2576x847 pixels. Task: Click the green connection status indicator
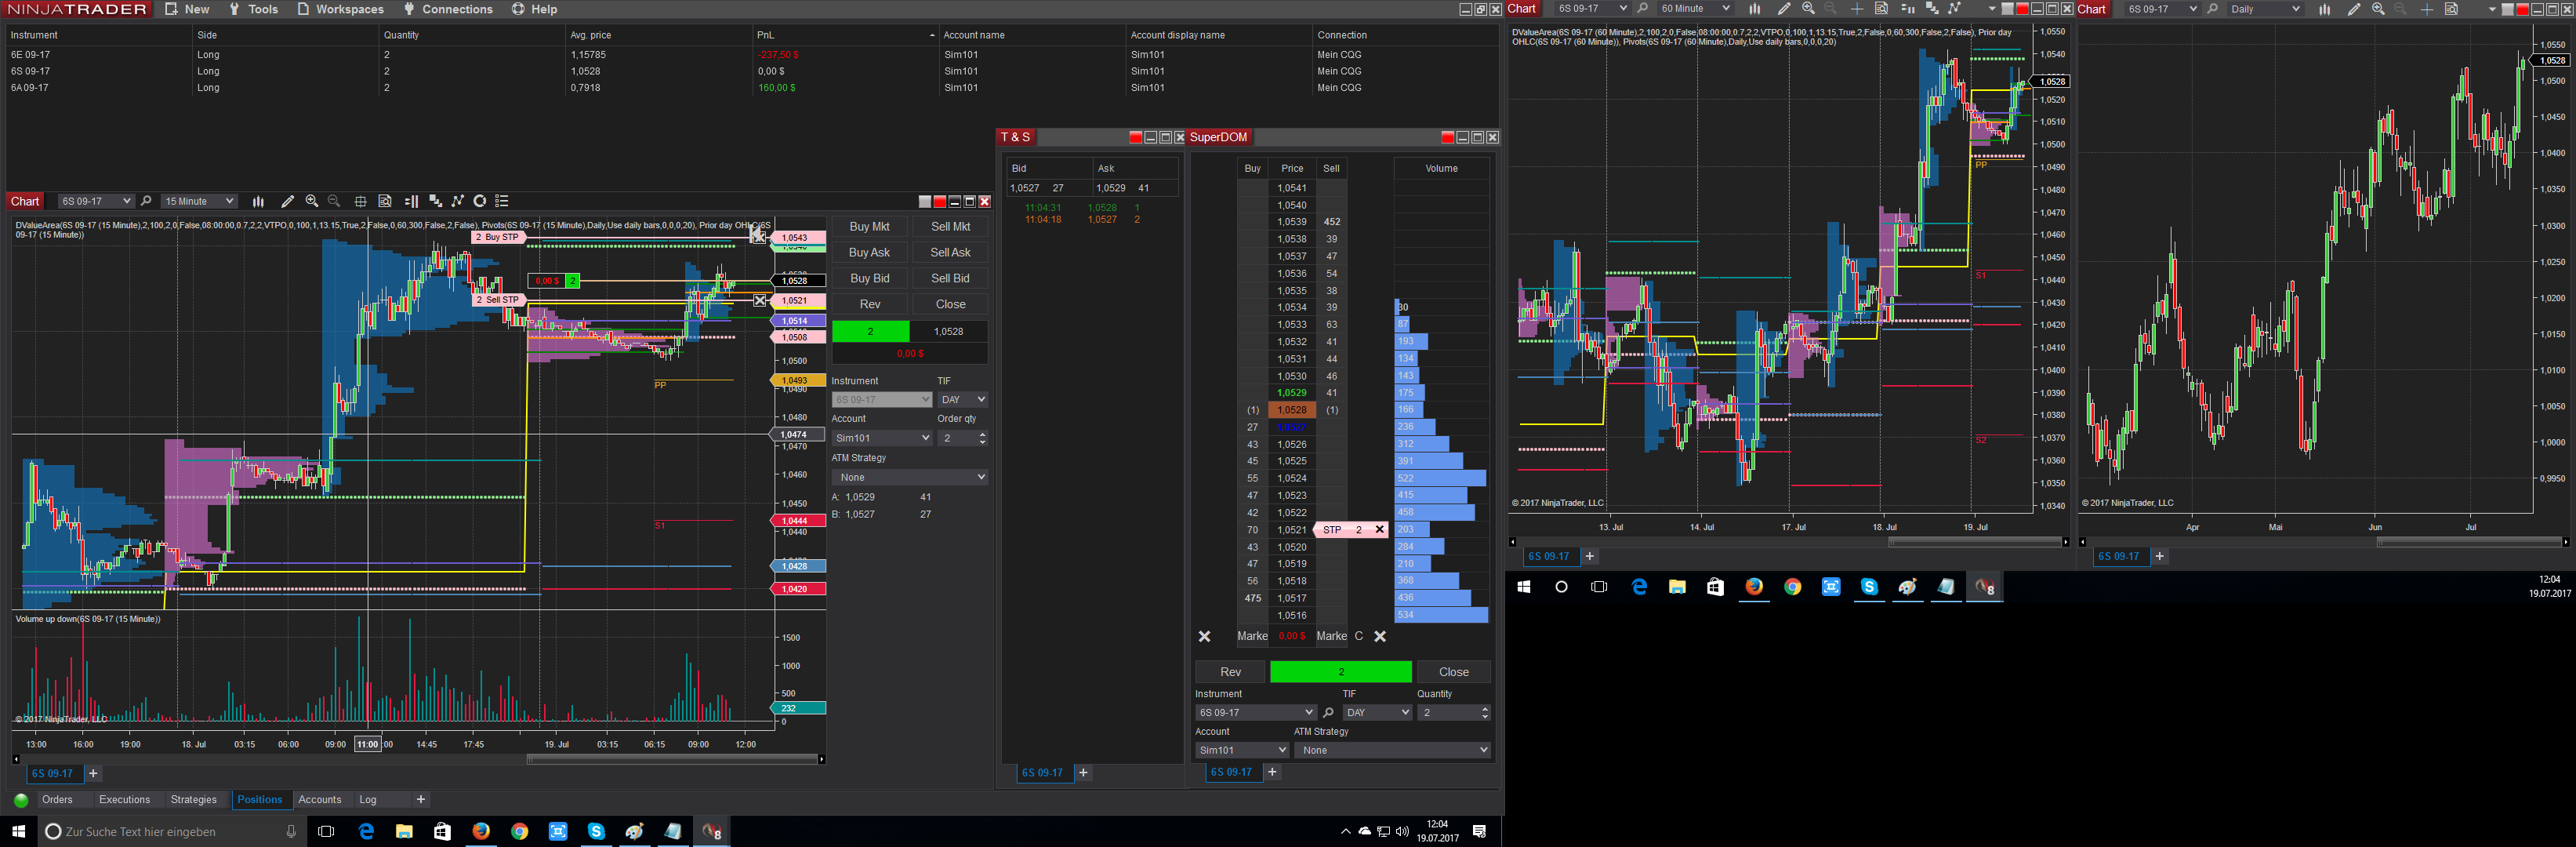[21, 800]
